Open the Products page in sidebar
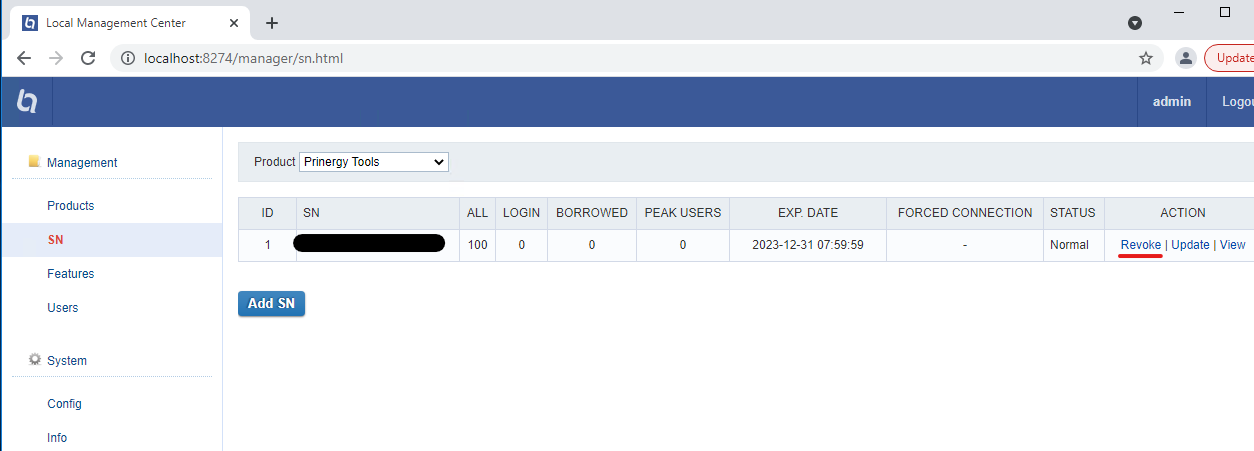Viewport: 1254px width, 451px height. (70, 206)
